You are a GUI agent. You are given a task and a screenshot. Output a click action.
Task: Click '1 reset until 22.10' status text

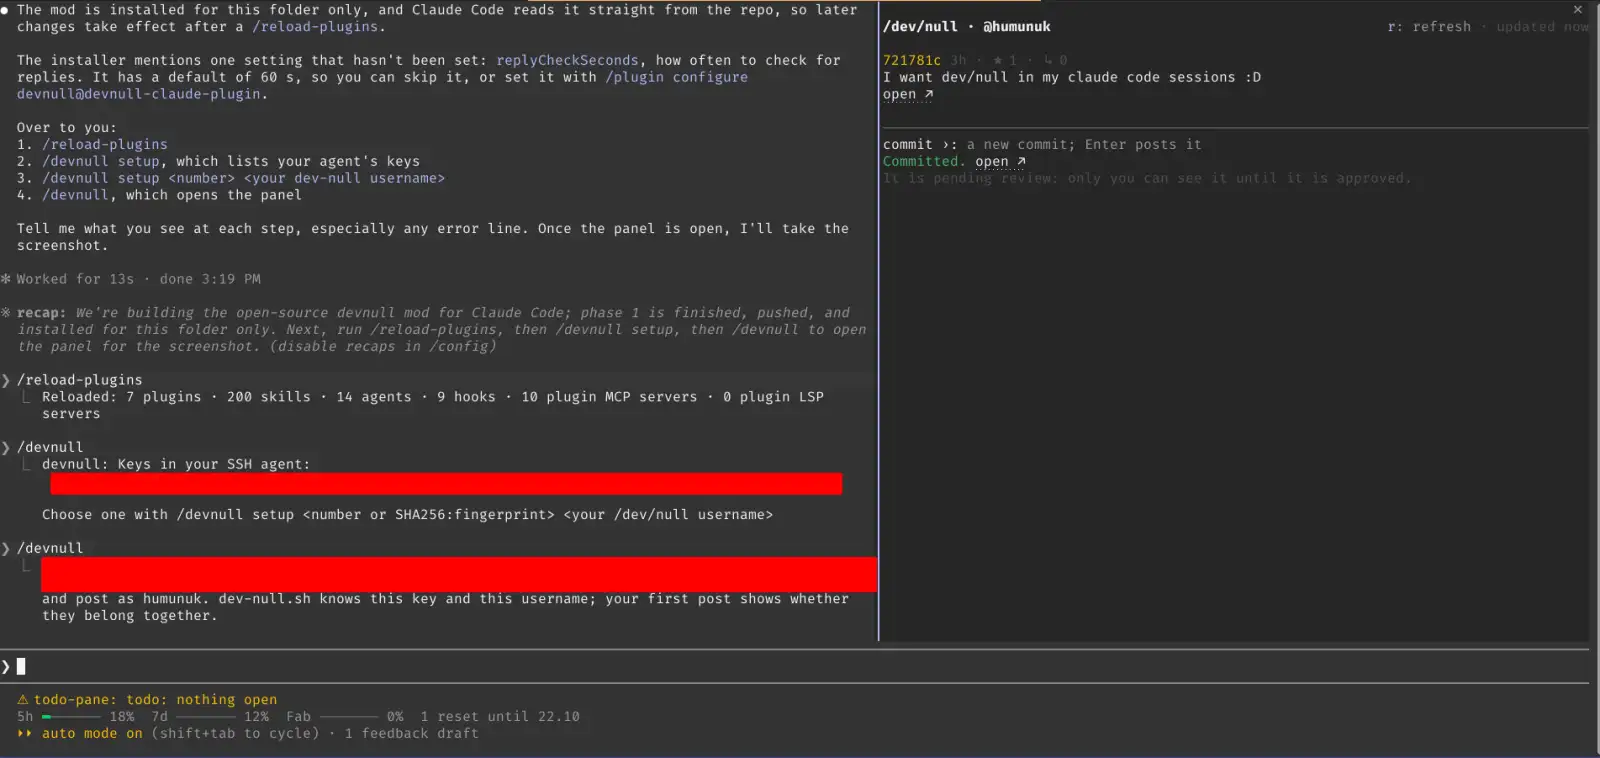click(x=500, y=717)
